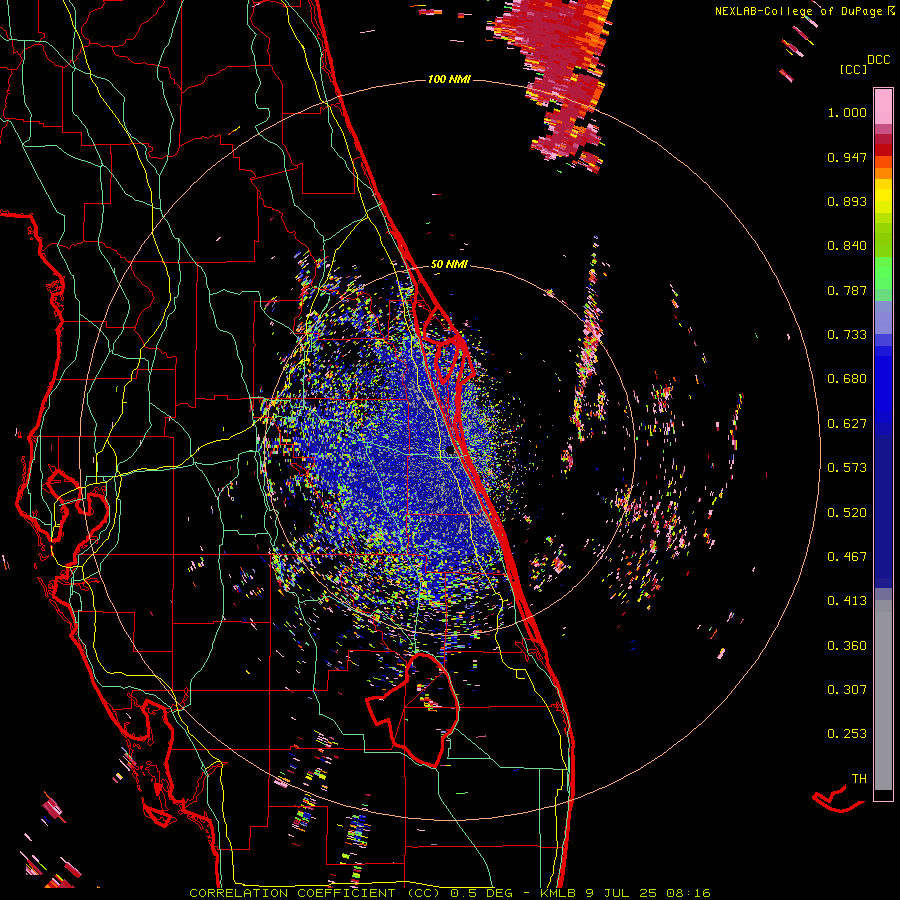This screenshot has height=900, width=900.
Task: Click the [CC] units label
Action: tap(854, 69)
